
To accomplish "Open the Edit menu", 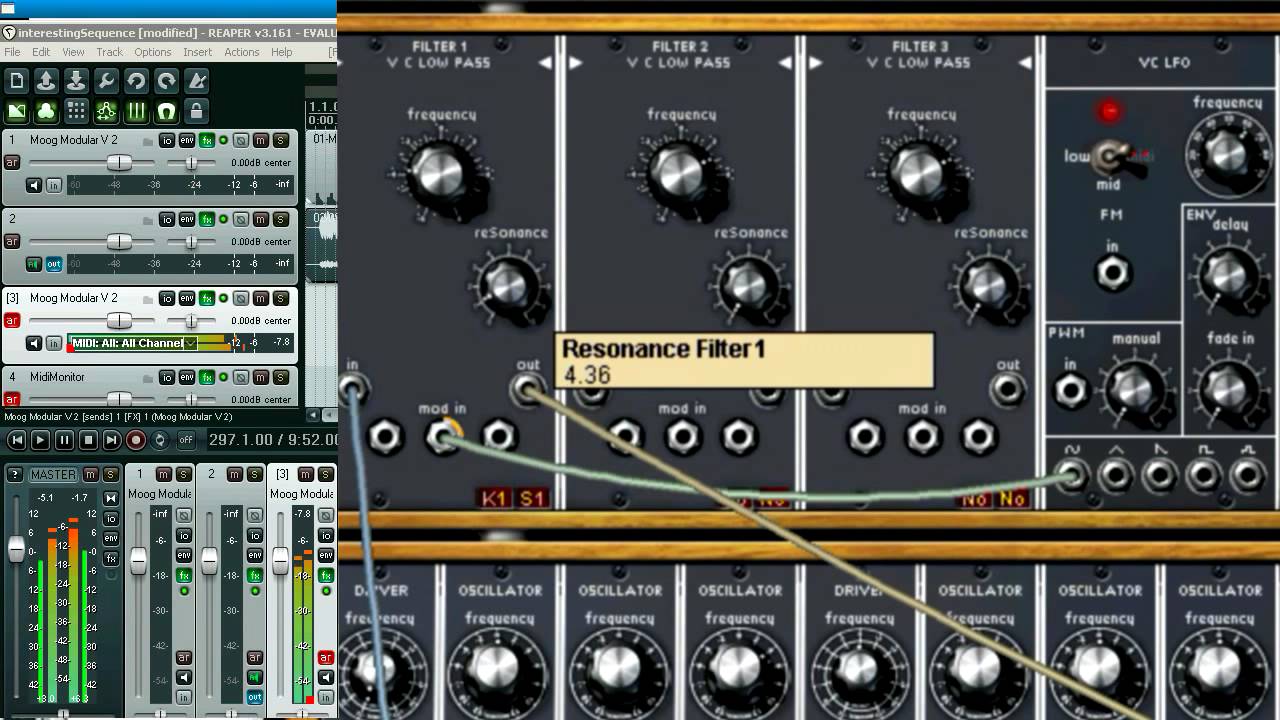I will [x=41, y=52].
